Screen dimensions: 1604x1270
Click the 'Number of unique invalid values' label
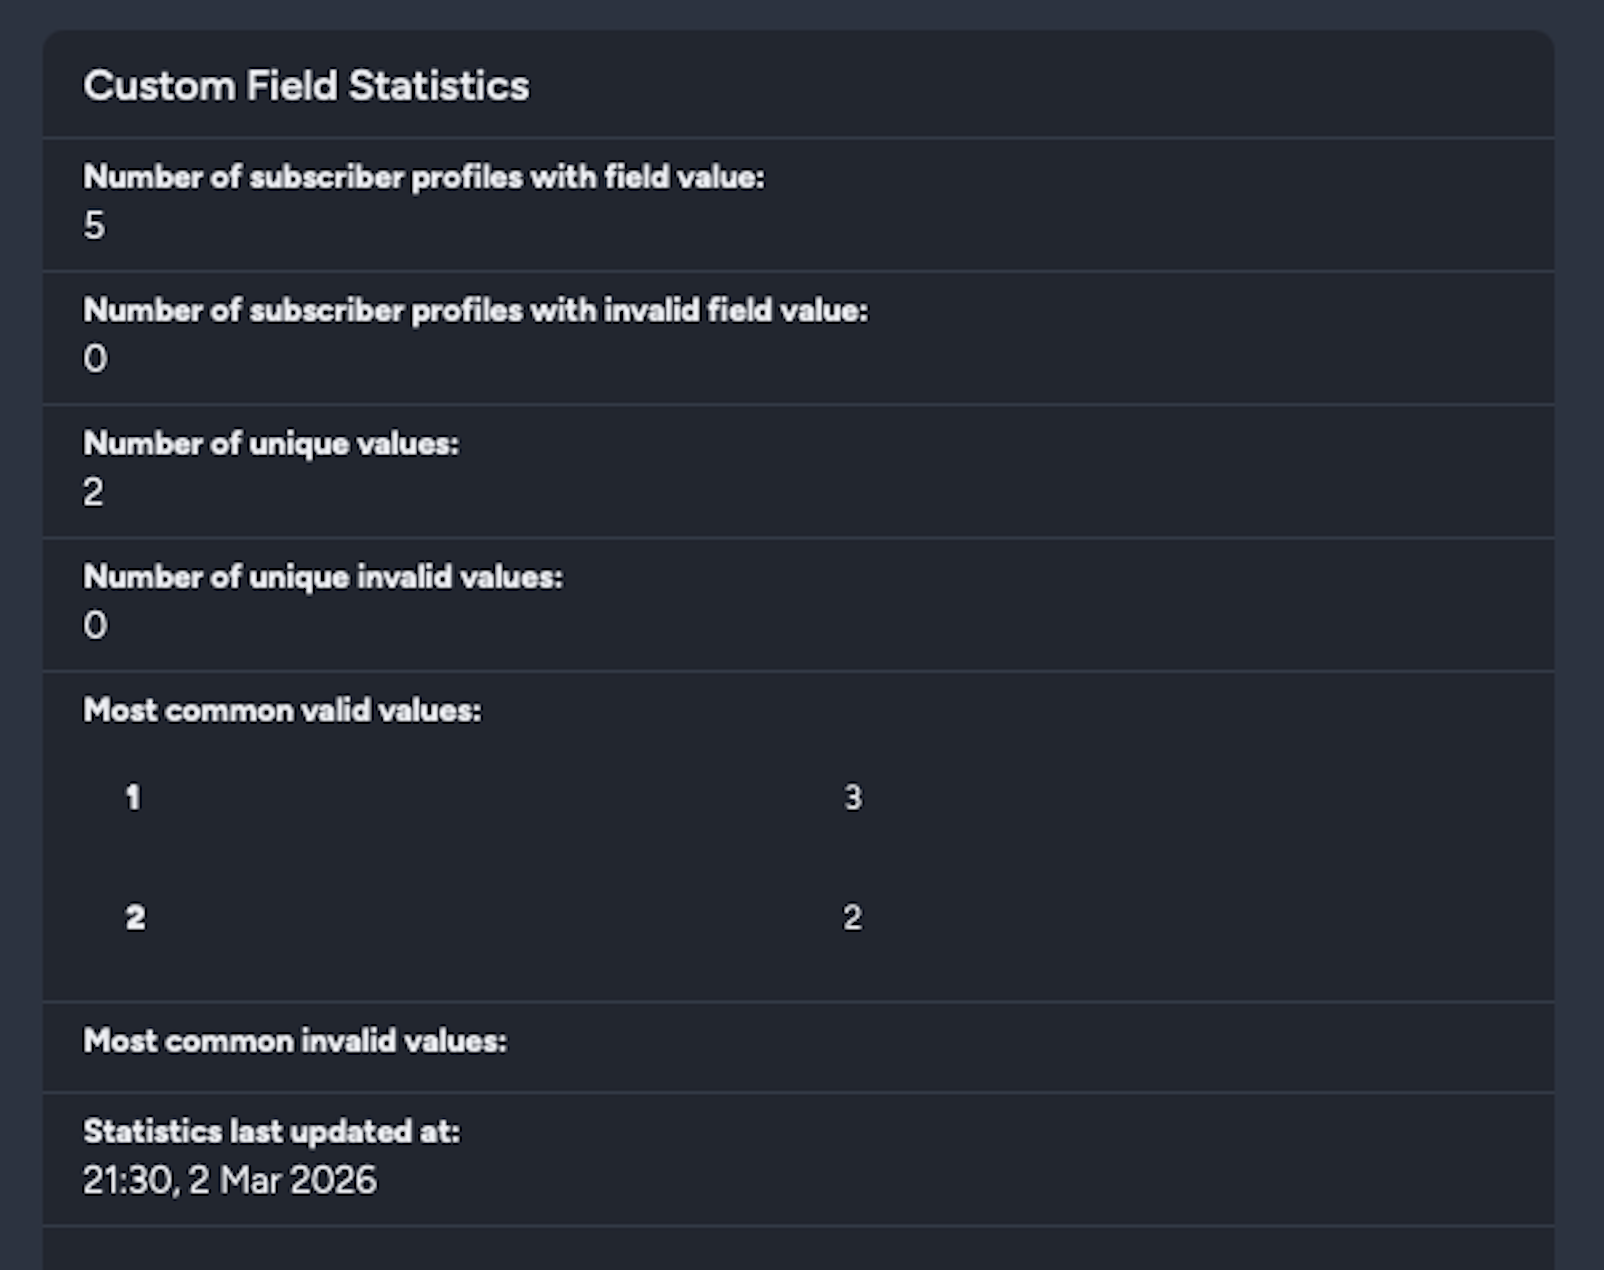point(322,577)
